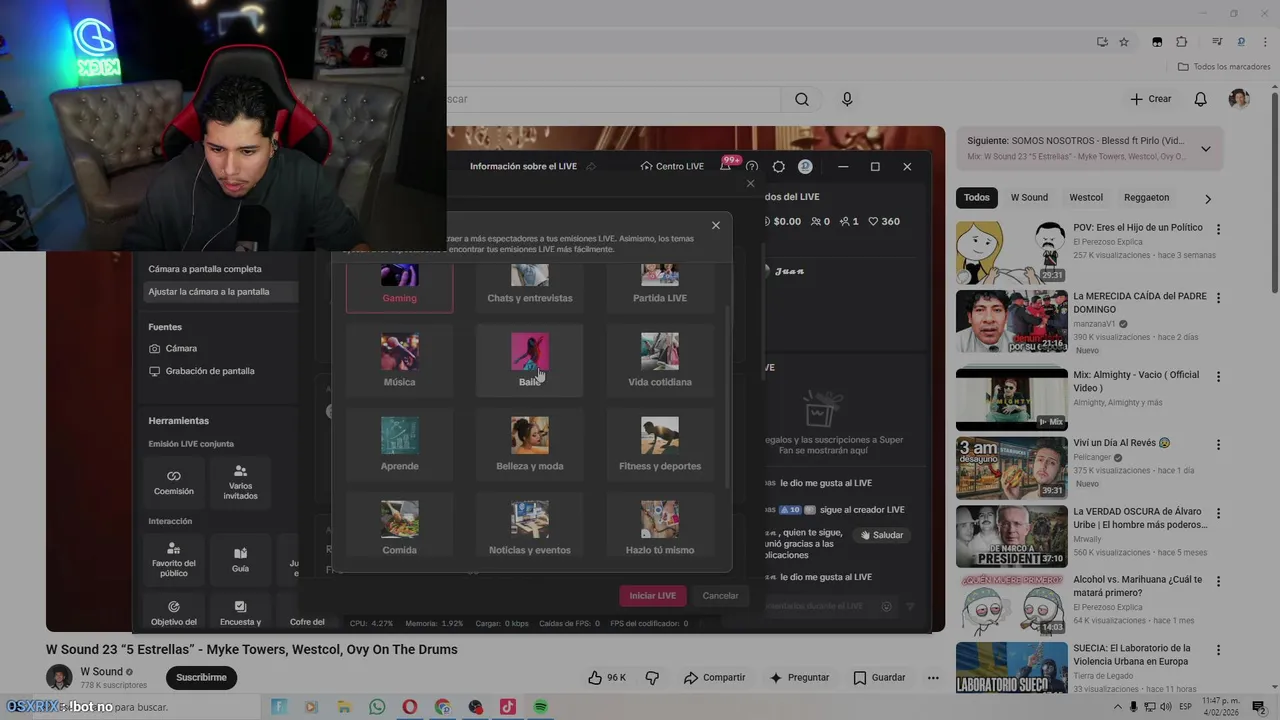
Task: Pick the Aprende topic tile
Action: tap(399, 444)
